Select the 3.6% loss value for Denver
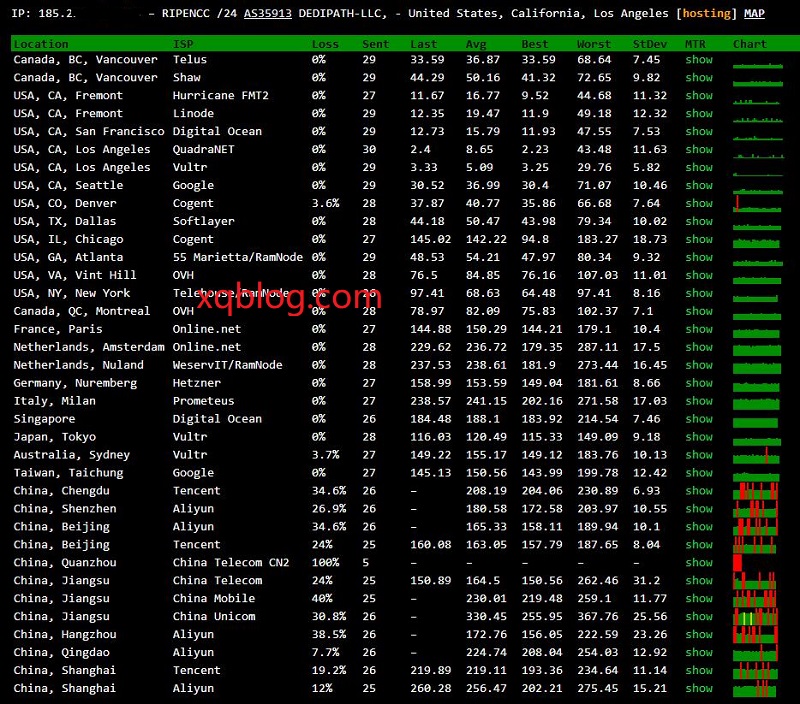Viewport: 800px width, 704px height. click(326, 203)
